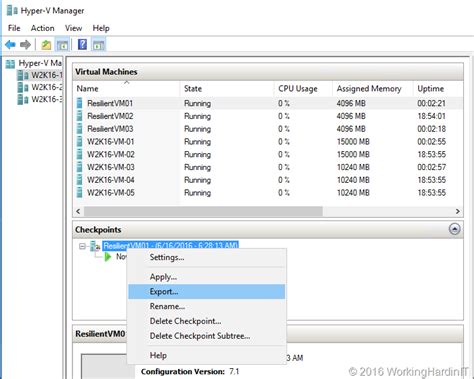The width and height of the screenshot is (474, 379).
Task: Select the W2K16-VM-02 row name
Action: (x=111, y=154)
